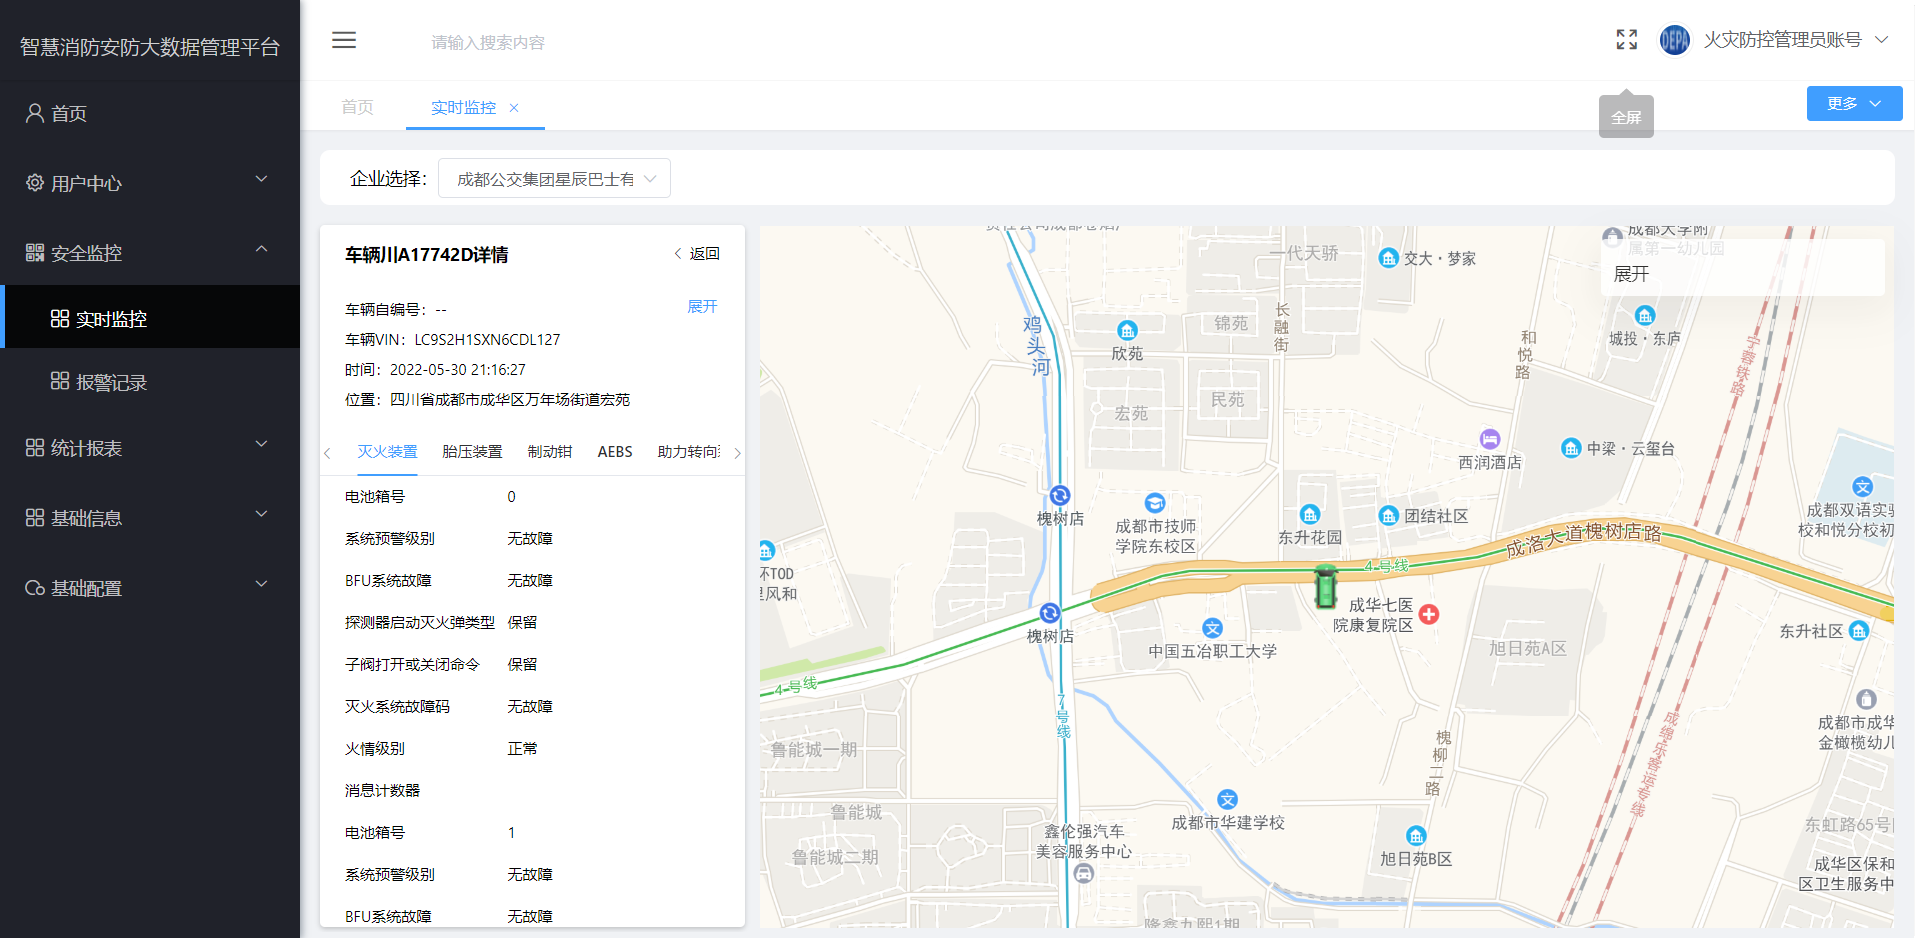The image size is (1915, 939).
Task: Click the red hospital marker on map
Action: tap(1429, 614)
